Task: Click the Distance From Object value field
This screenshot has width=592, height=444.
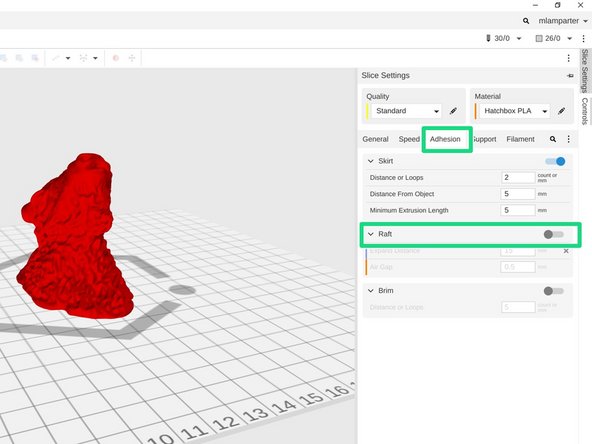Action: point(518,194)
